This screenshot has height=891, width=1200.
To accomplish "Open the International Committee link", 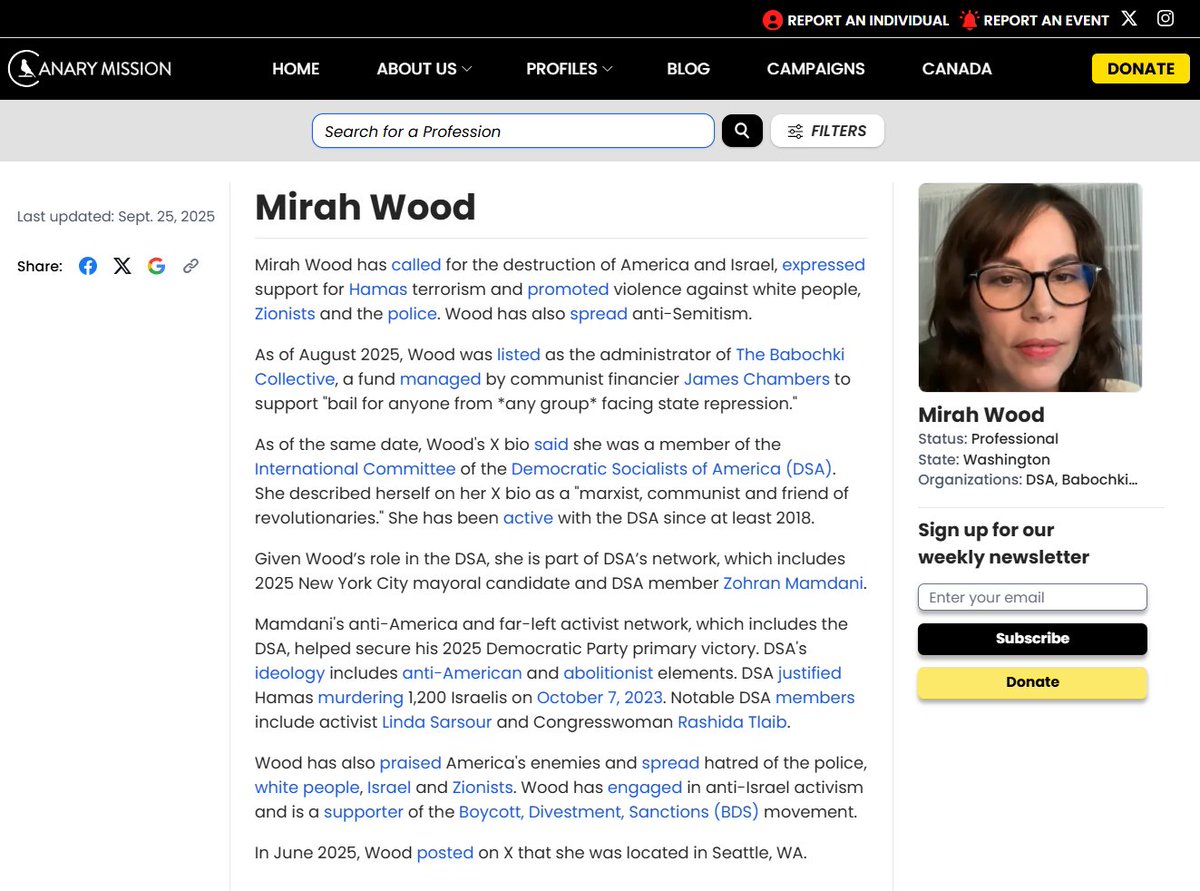I will pos(355,468).
